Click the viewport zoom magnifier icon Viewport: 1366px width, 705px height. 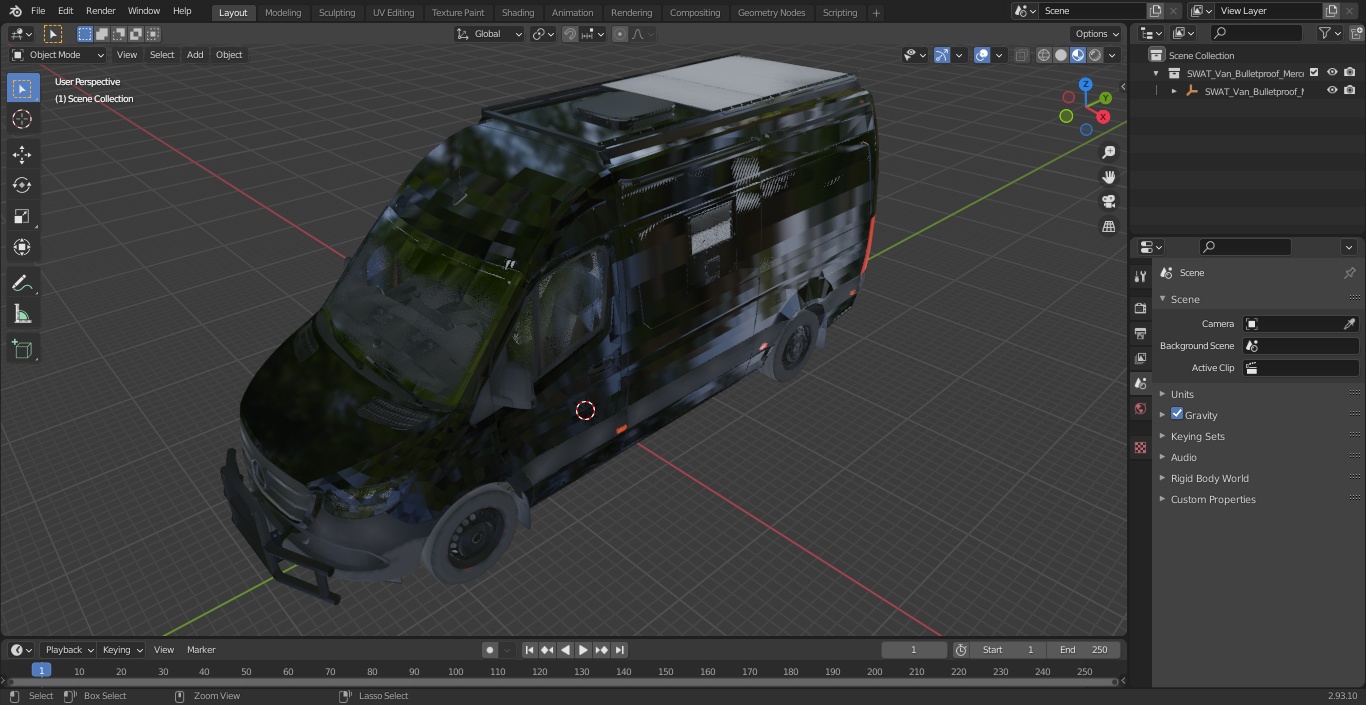point(1109,152)
